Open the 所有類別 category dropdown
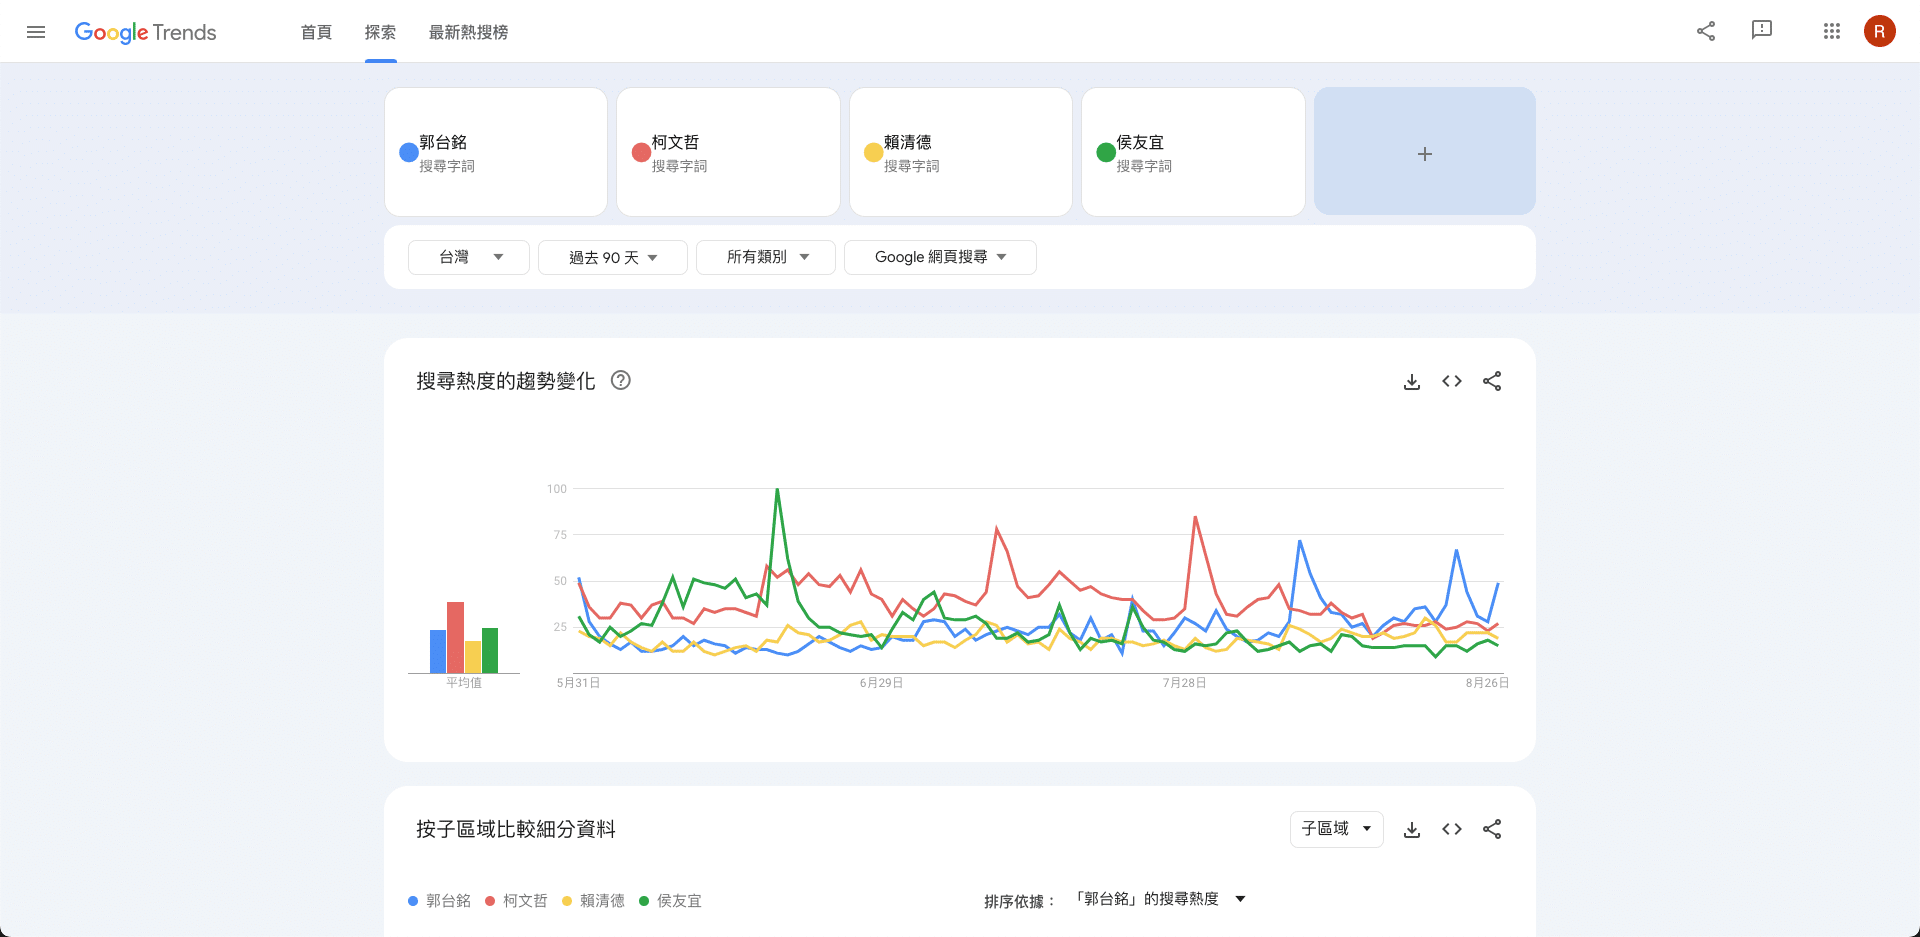 [766, 257]
